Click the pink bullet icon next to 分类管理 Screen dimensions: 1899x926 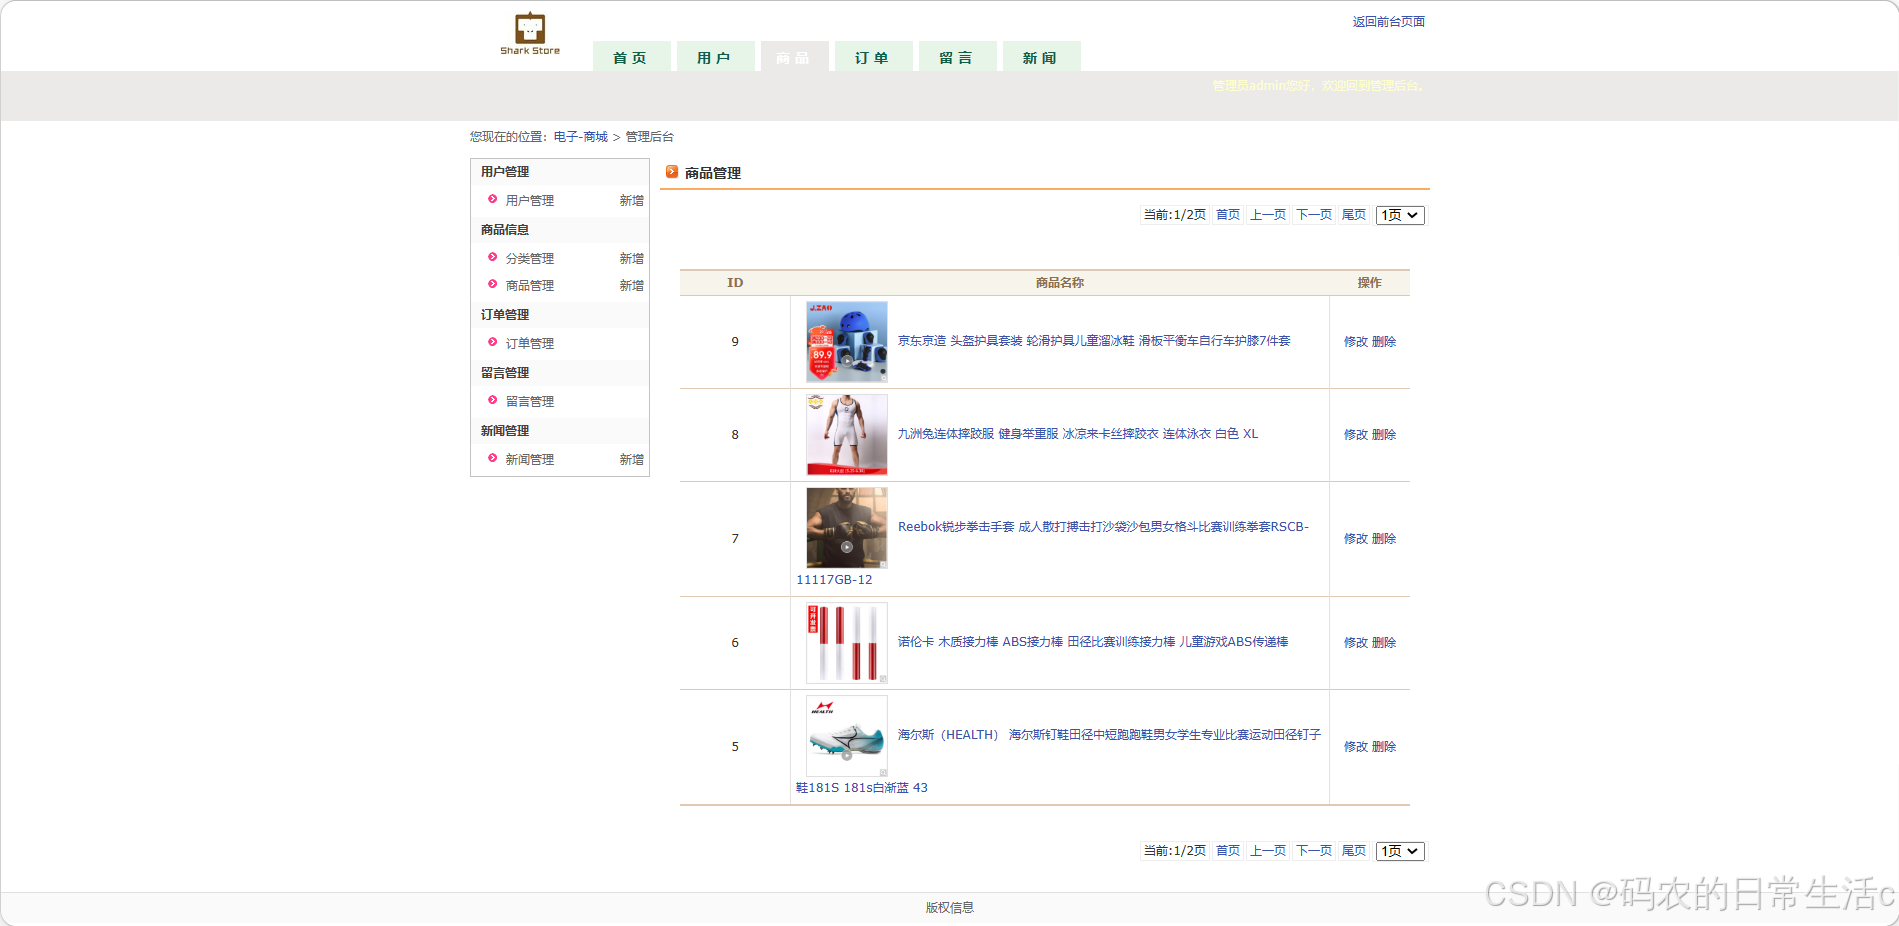click(x=492, y=257)
